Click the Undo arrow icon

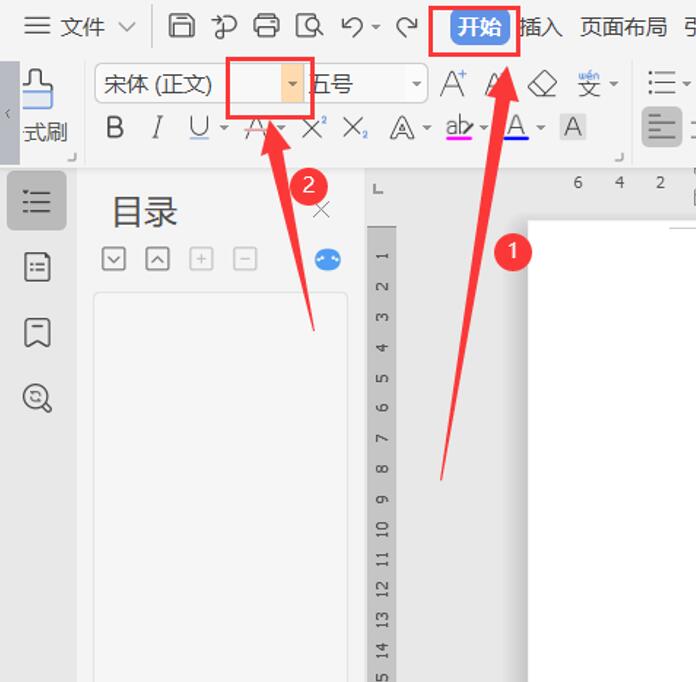352,27
